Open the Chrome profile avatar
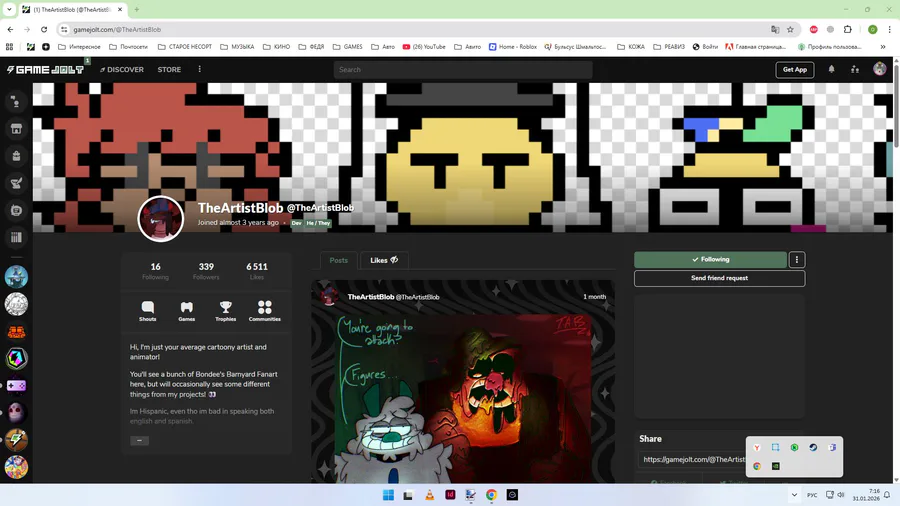 (x=872, y=29)
